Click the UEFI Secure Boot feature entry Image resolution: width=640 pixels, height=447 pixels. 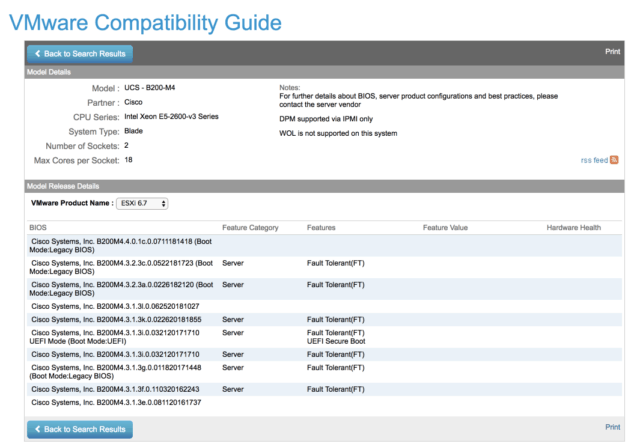336,341
